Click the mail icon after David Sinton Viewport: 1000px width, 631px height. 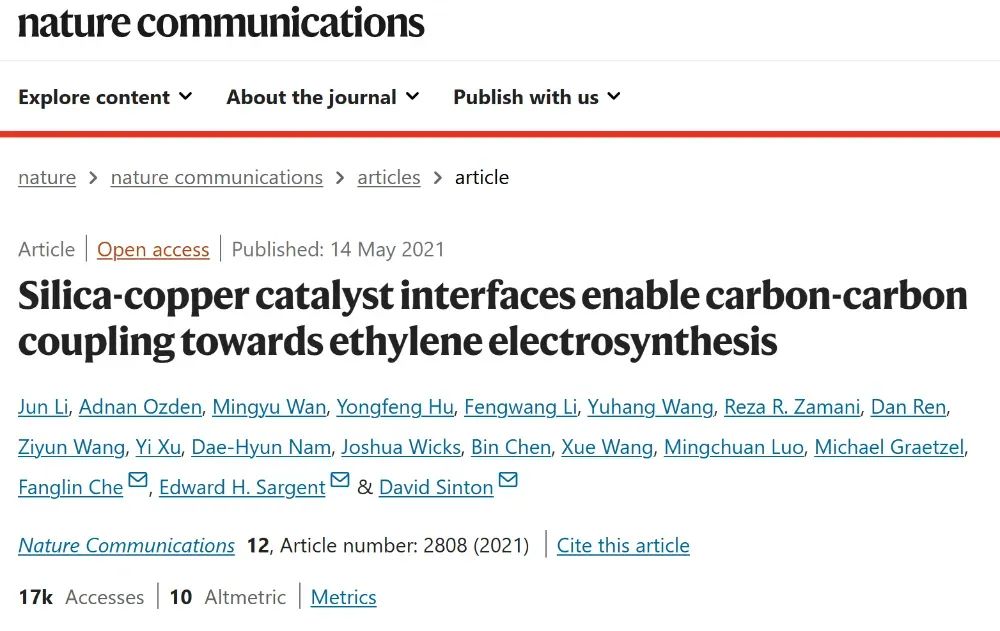coord(508,479)
